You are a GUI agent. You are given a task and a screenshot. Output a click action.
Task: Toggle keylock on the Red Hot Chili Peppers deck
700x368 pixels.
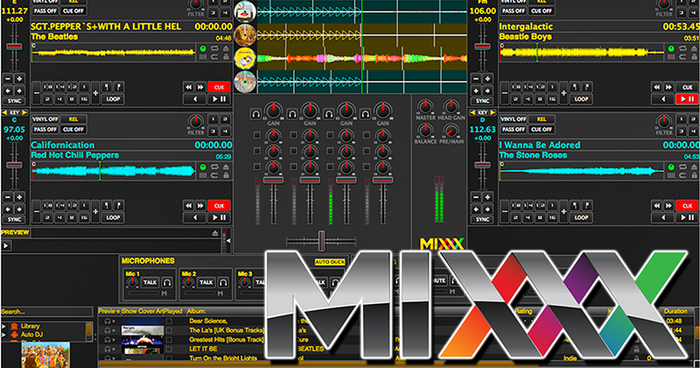tap(226, 175)
